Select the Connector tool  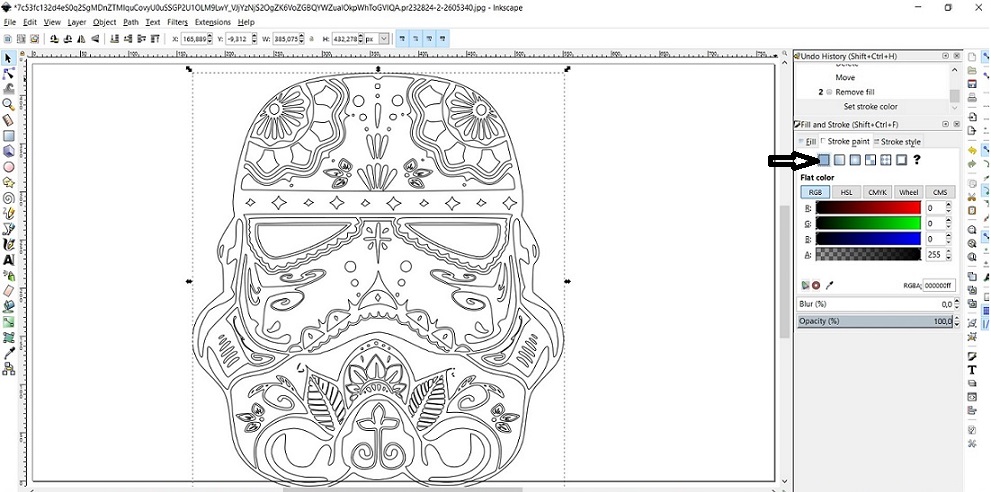[8, 369]
